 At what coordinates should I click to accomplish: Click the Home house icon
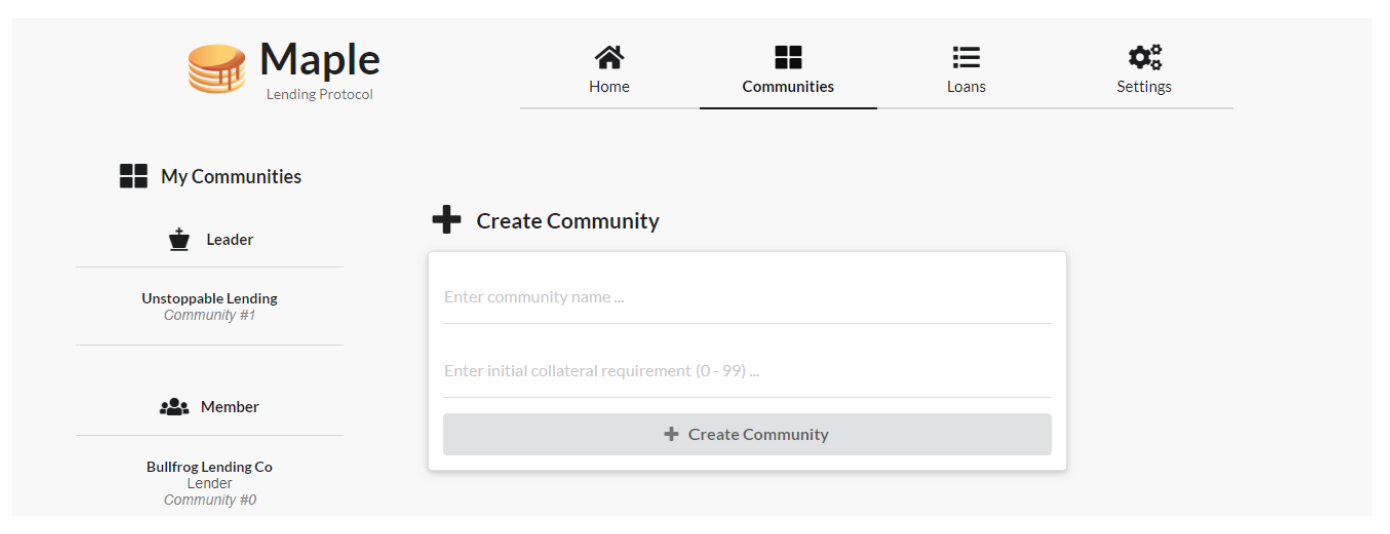click(609, 57)
